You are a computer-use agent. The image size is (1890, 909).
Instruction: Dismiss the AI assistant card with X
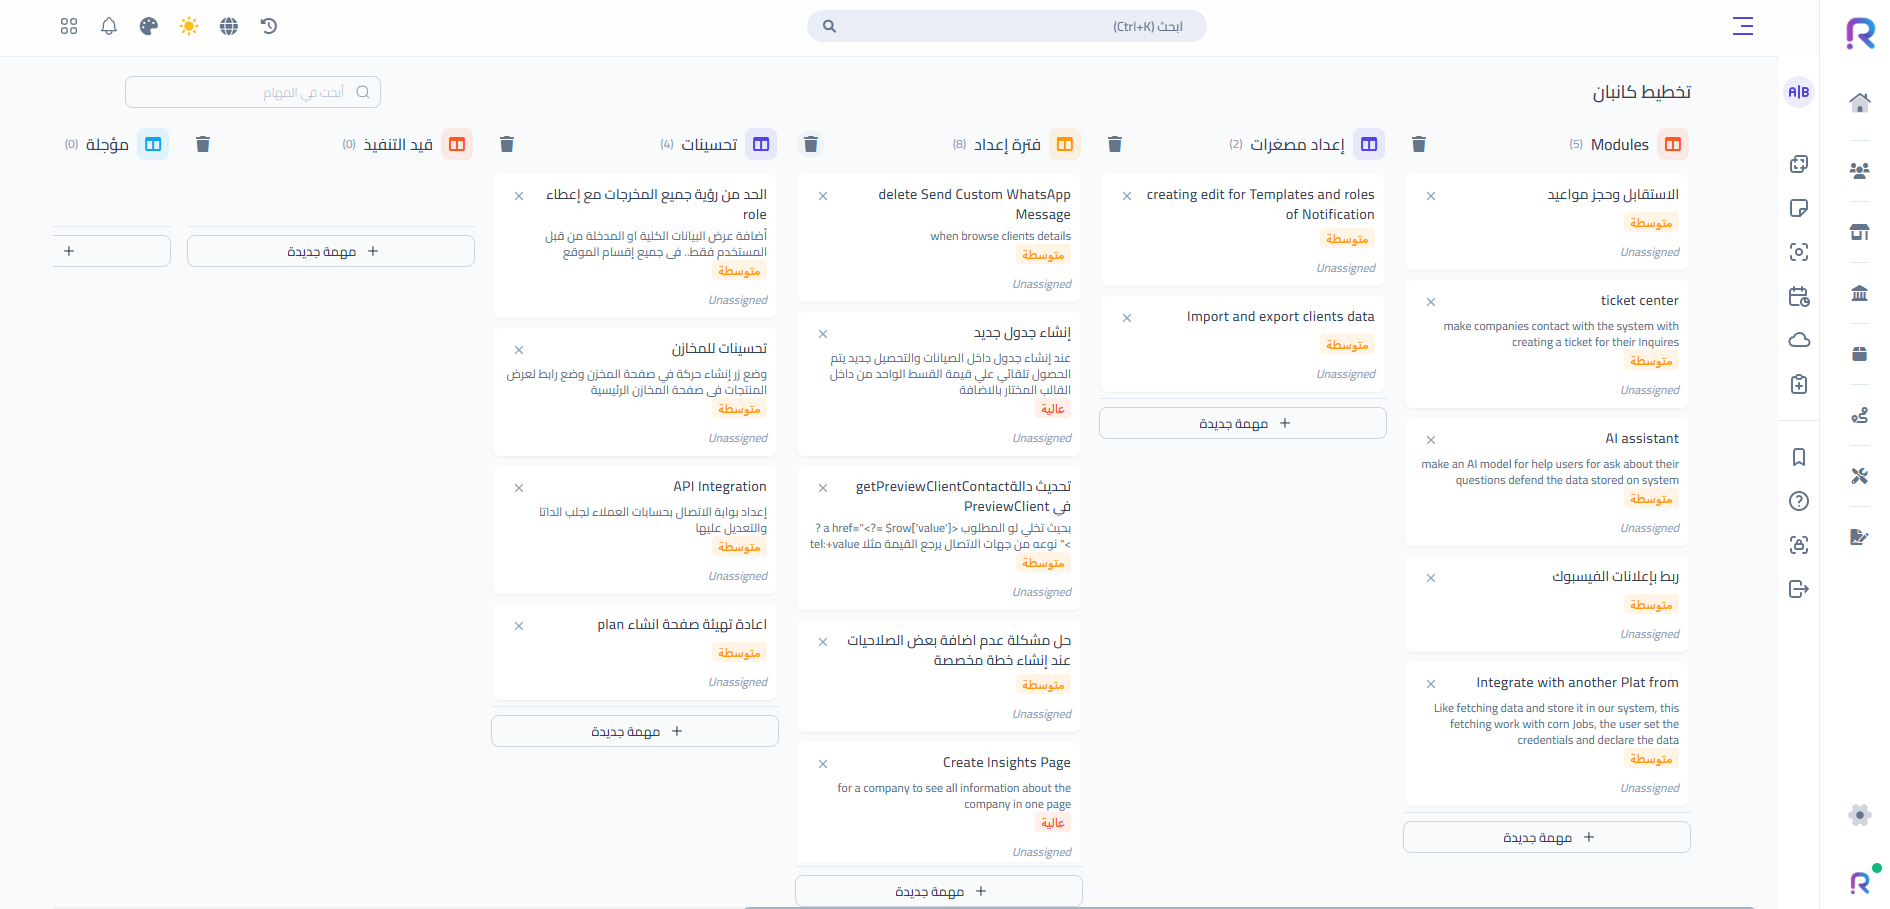(1430, 440)
